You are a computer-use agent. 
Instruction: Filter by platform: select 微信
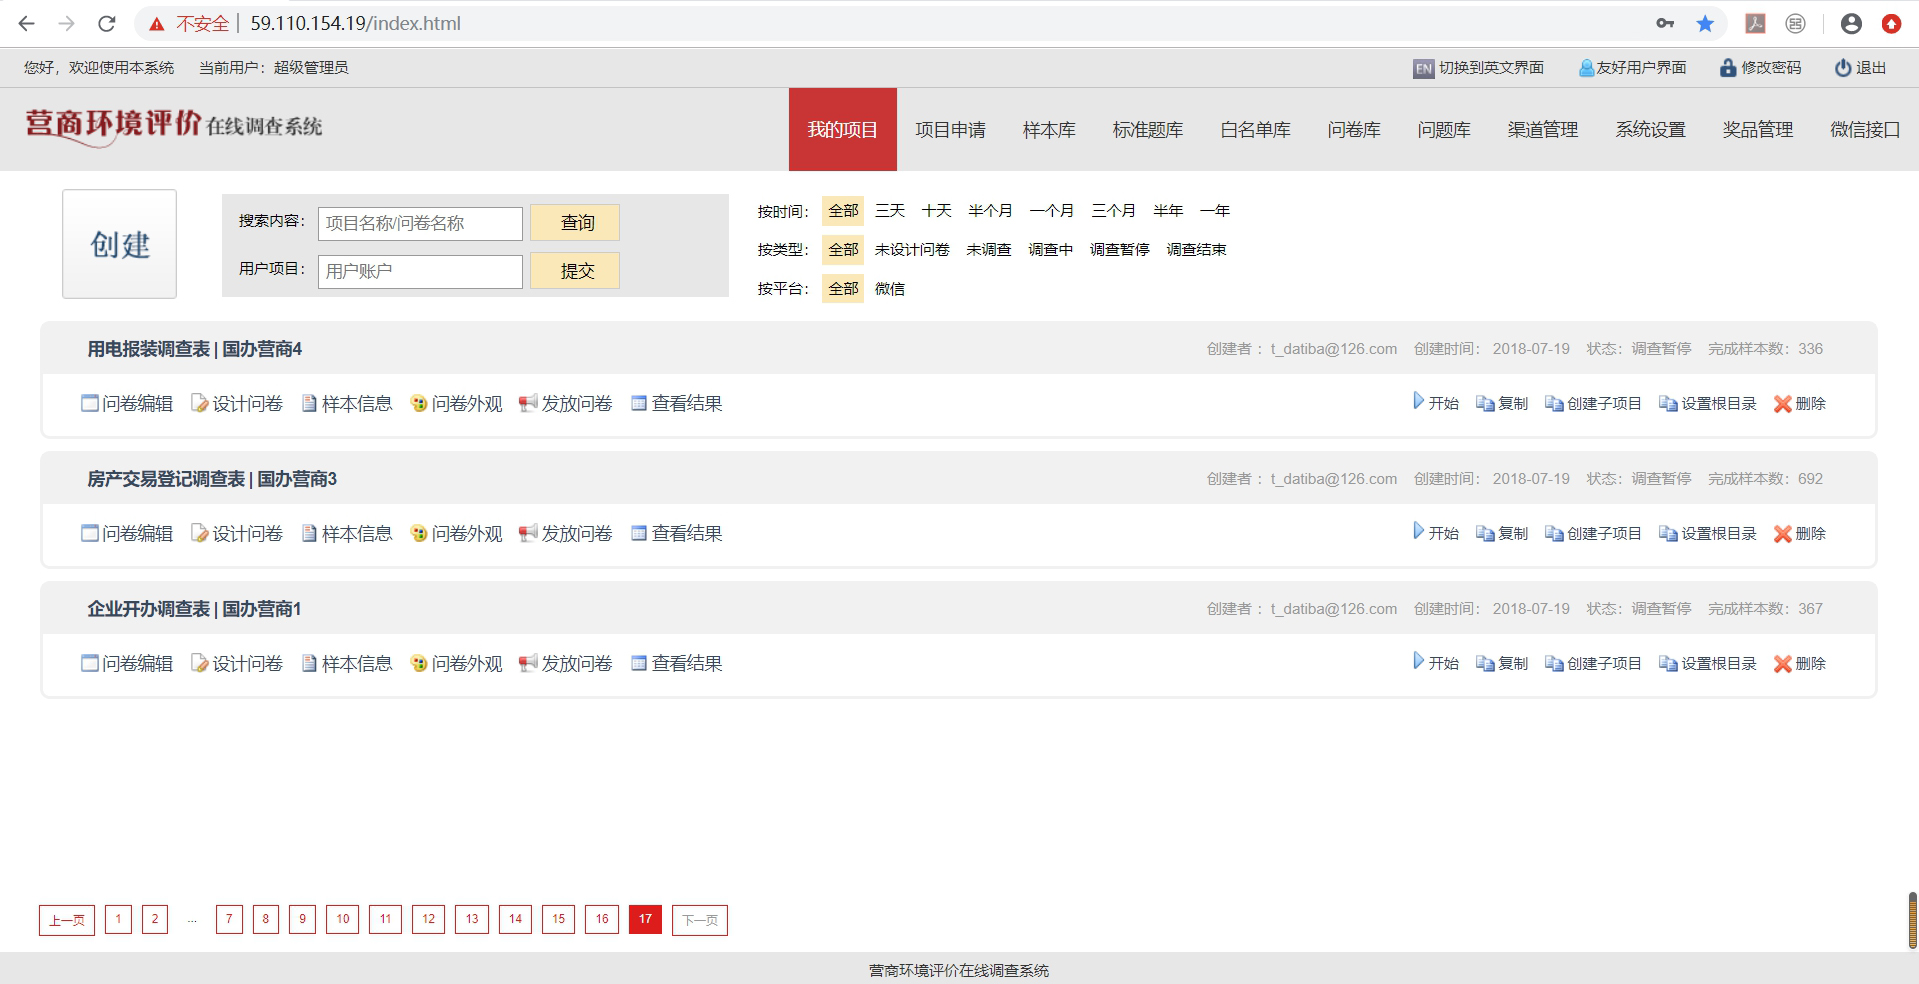(889, 289)
